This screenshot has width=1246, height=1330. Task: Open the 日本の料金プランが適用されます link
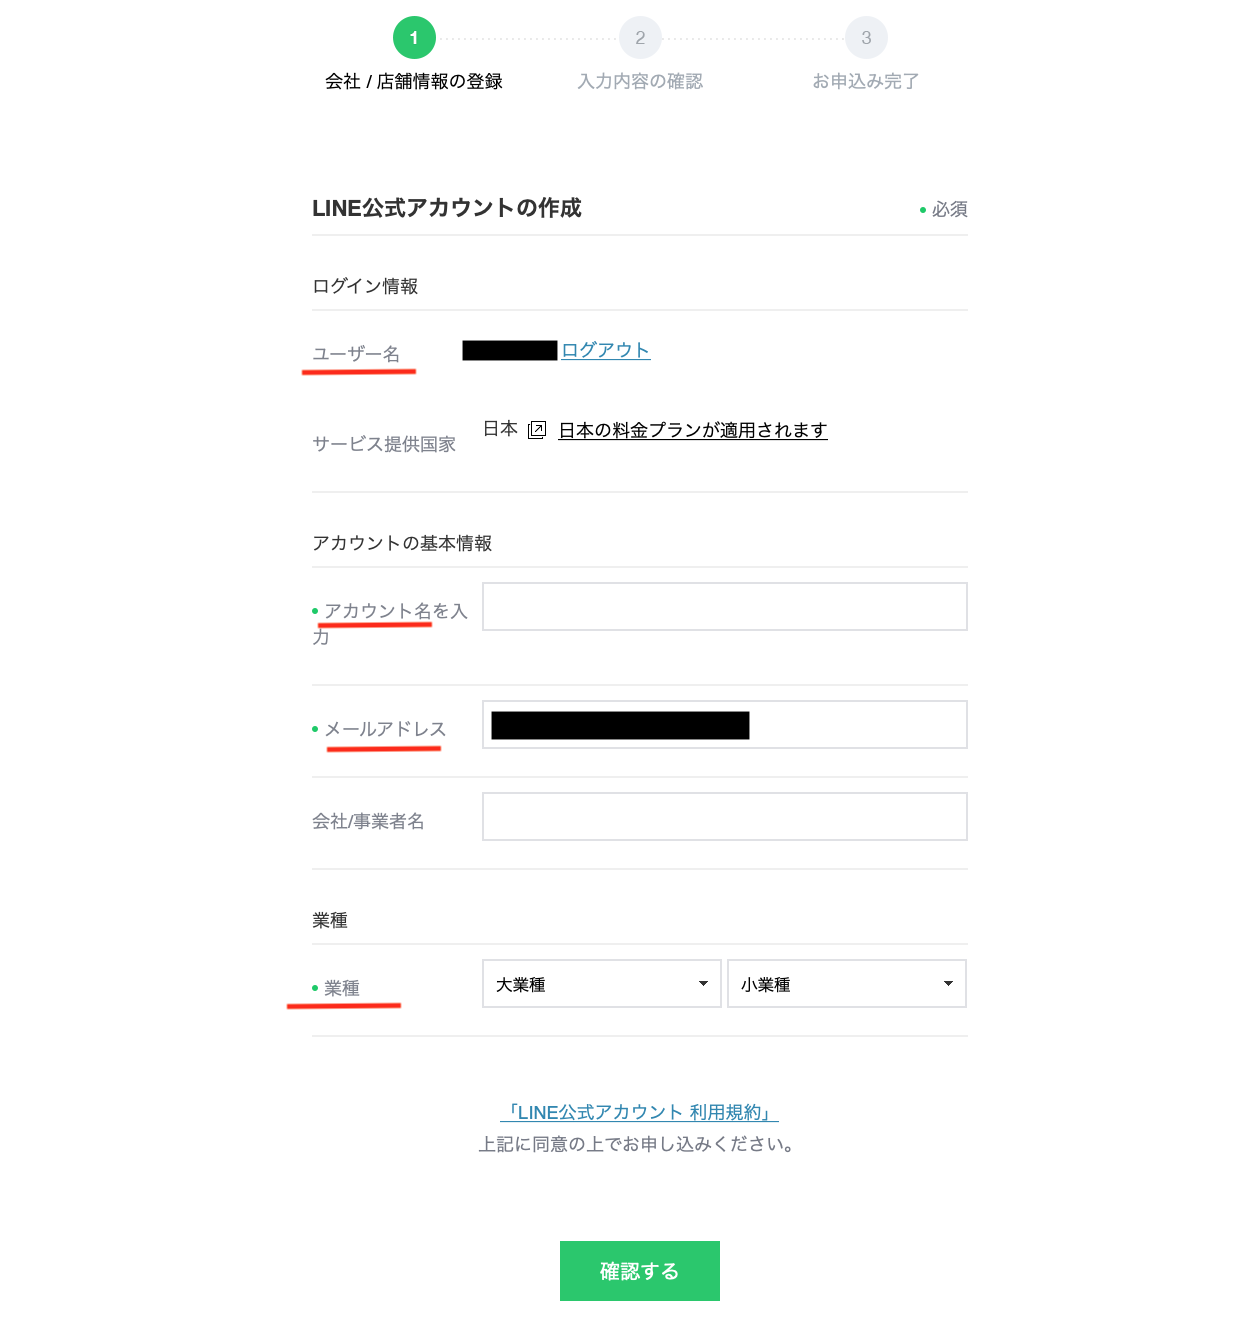click(x=693, y=430)
